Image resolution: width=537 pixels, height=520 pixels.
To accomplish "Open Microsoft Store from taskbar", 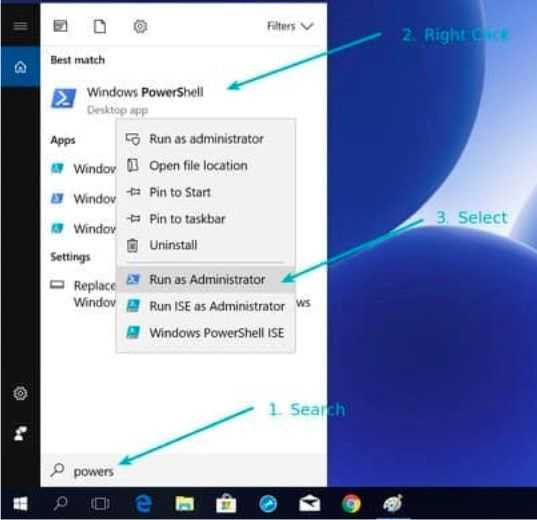I will pyautogui.click(x=226, y=504).
